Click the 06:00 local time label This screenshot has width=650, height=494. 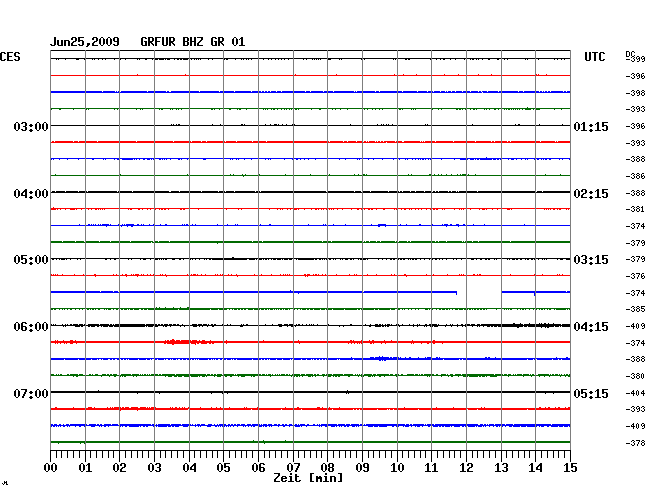31,327
